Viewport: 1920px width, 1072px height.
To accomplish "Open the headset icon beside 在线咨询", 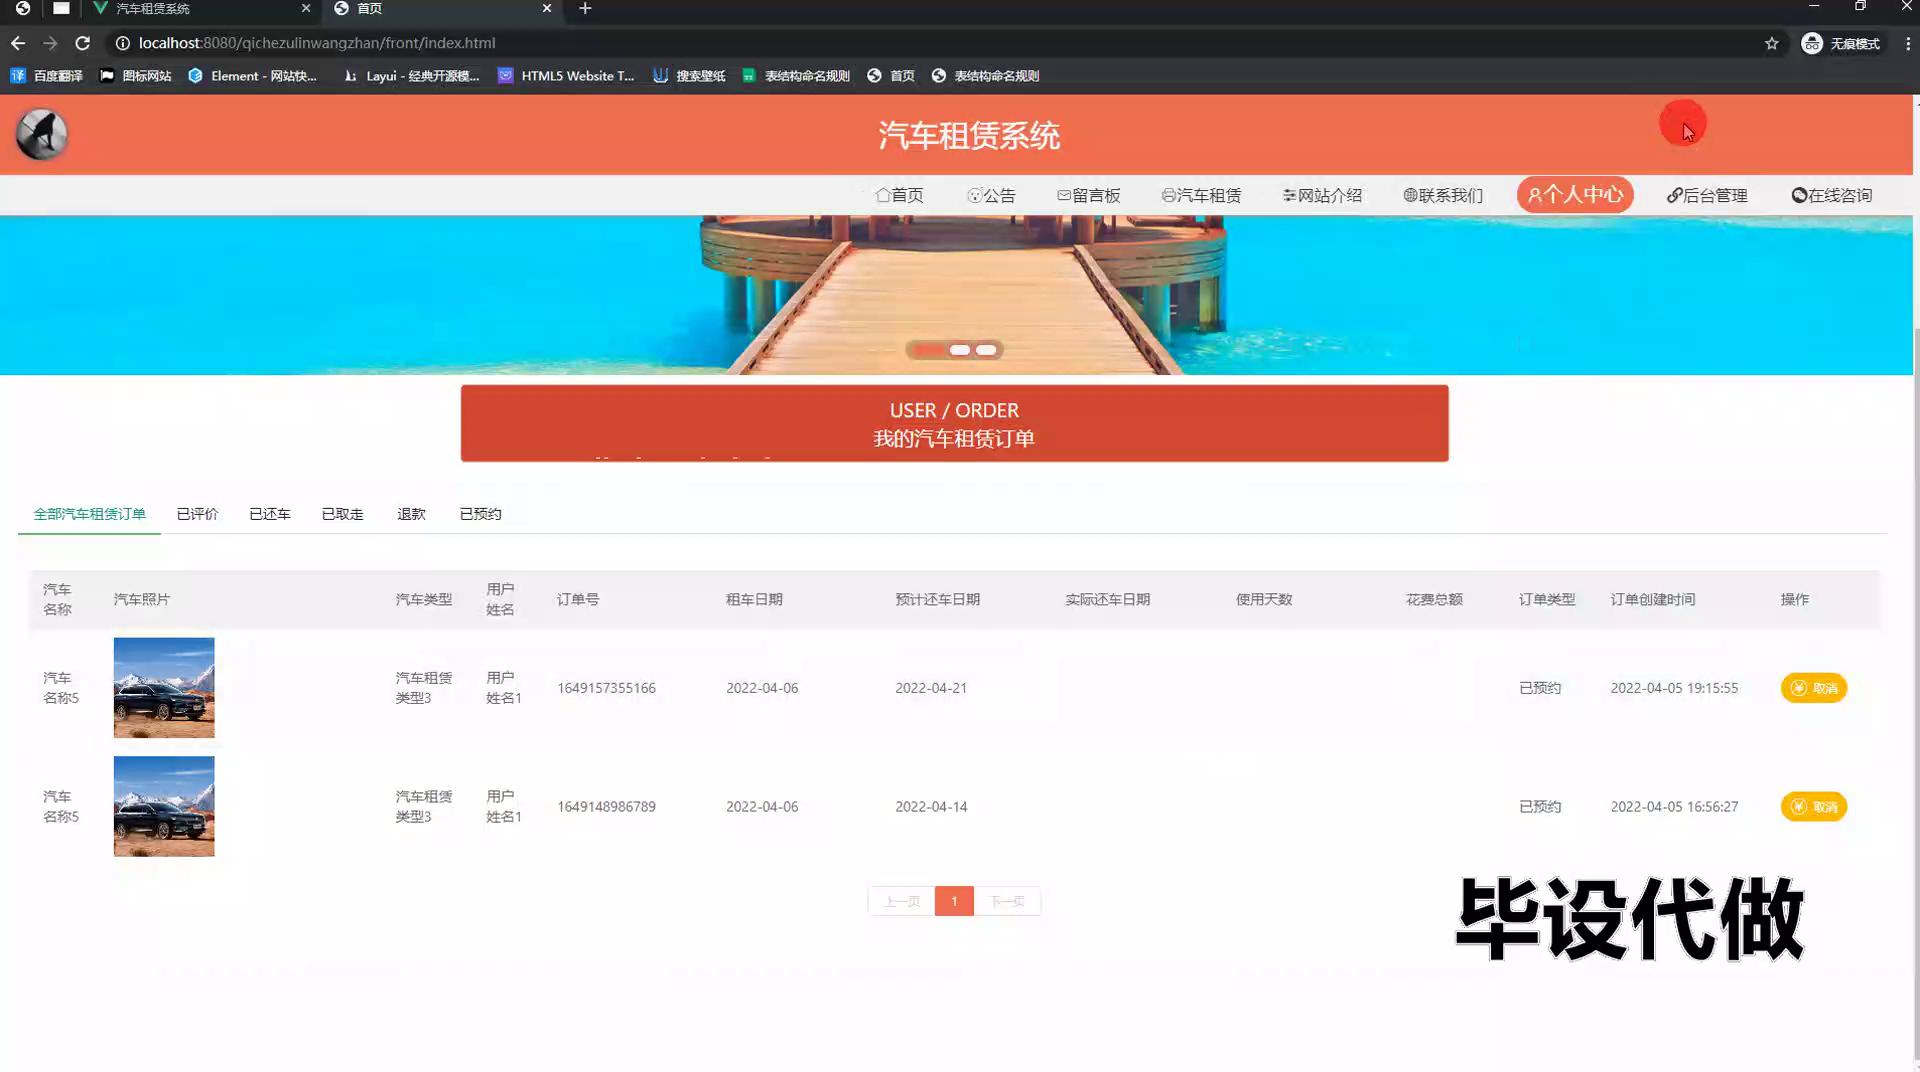I will pos(1799,195).
